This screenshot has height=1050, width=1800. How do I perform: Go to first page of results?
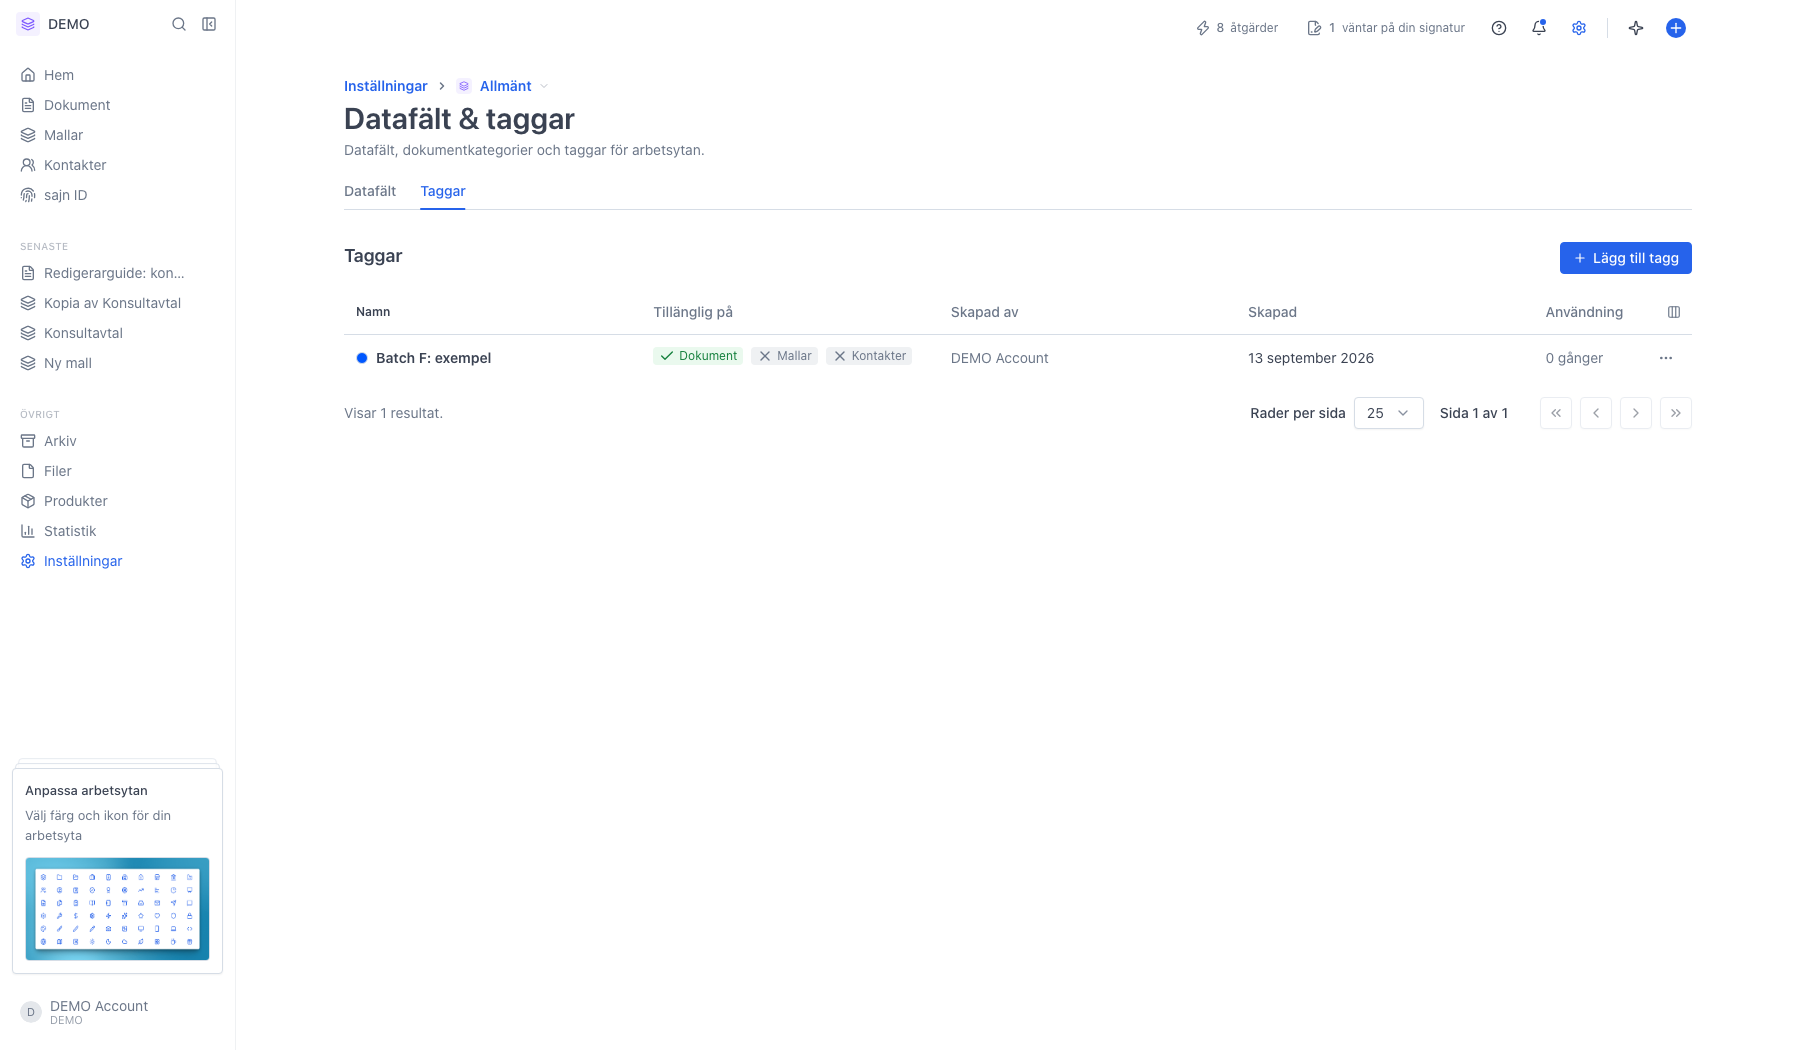(1556, 413)
